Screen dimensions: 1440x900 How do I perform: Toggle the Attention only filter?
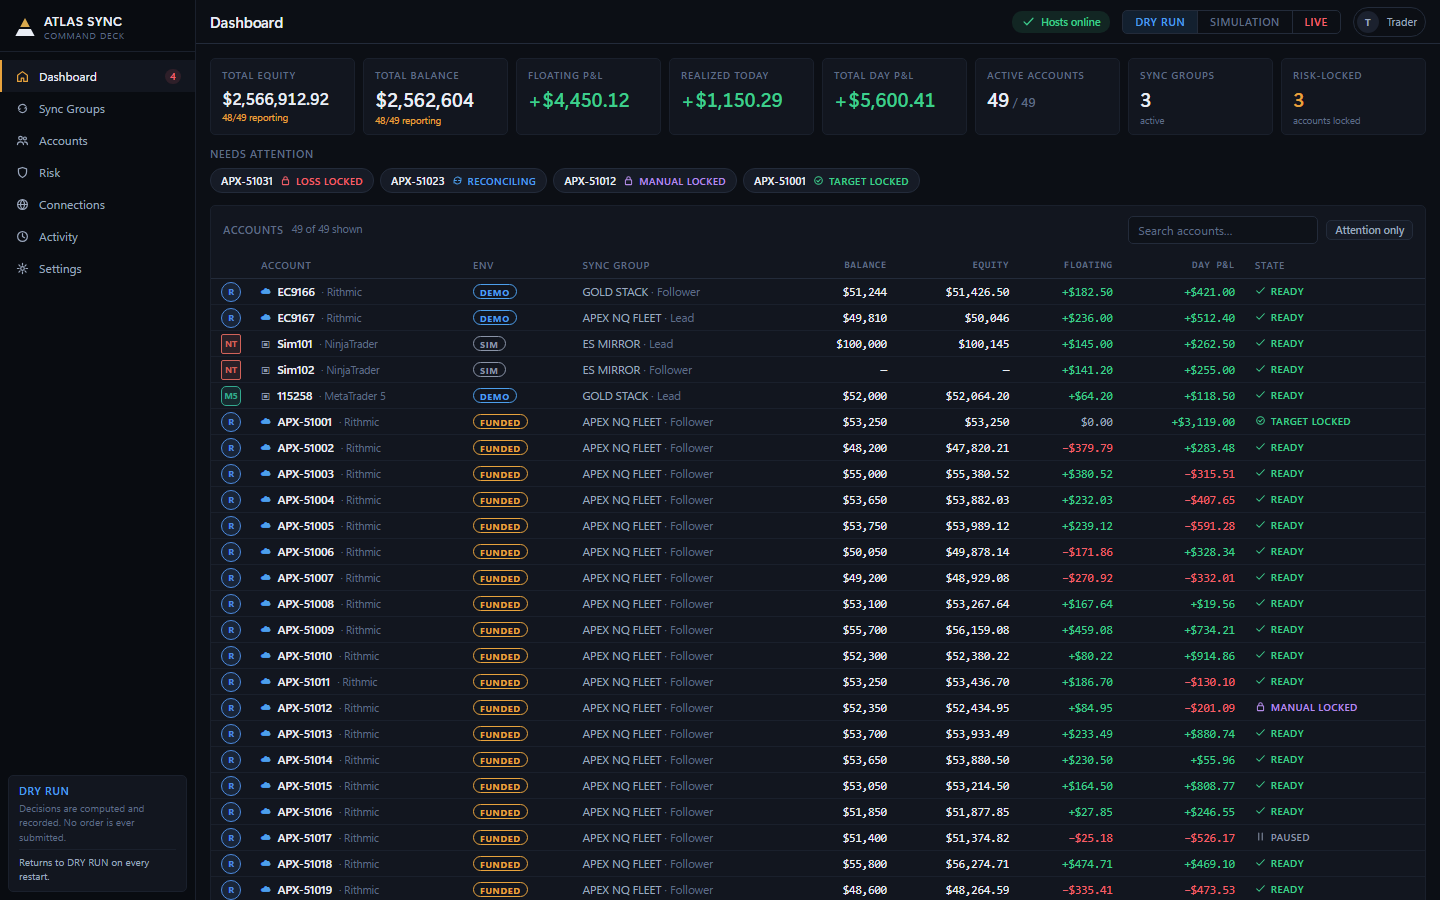(1369, 230)
